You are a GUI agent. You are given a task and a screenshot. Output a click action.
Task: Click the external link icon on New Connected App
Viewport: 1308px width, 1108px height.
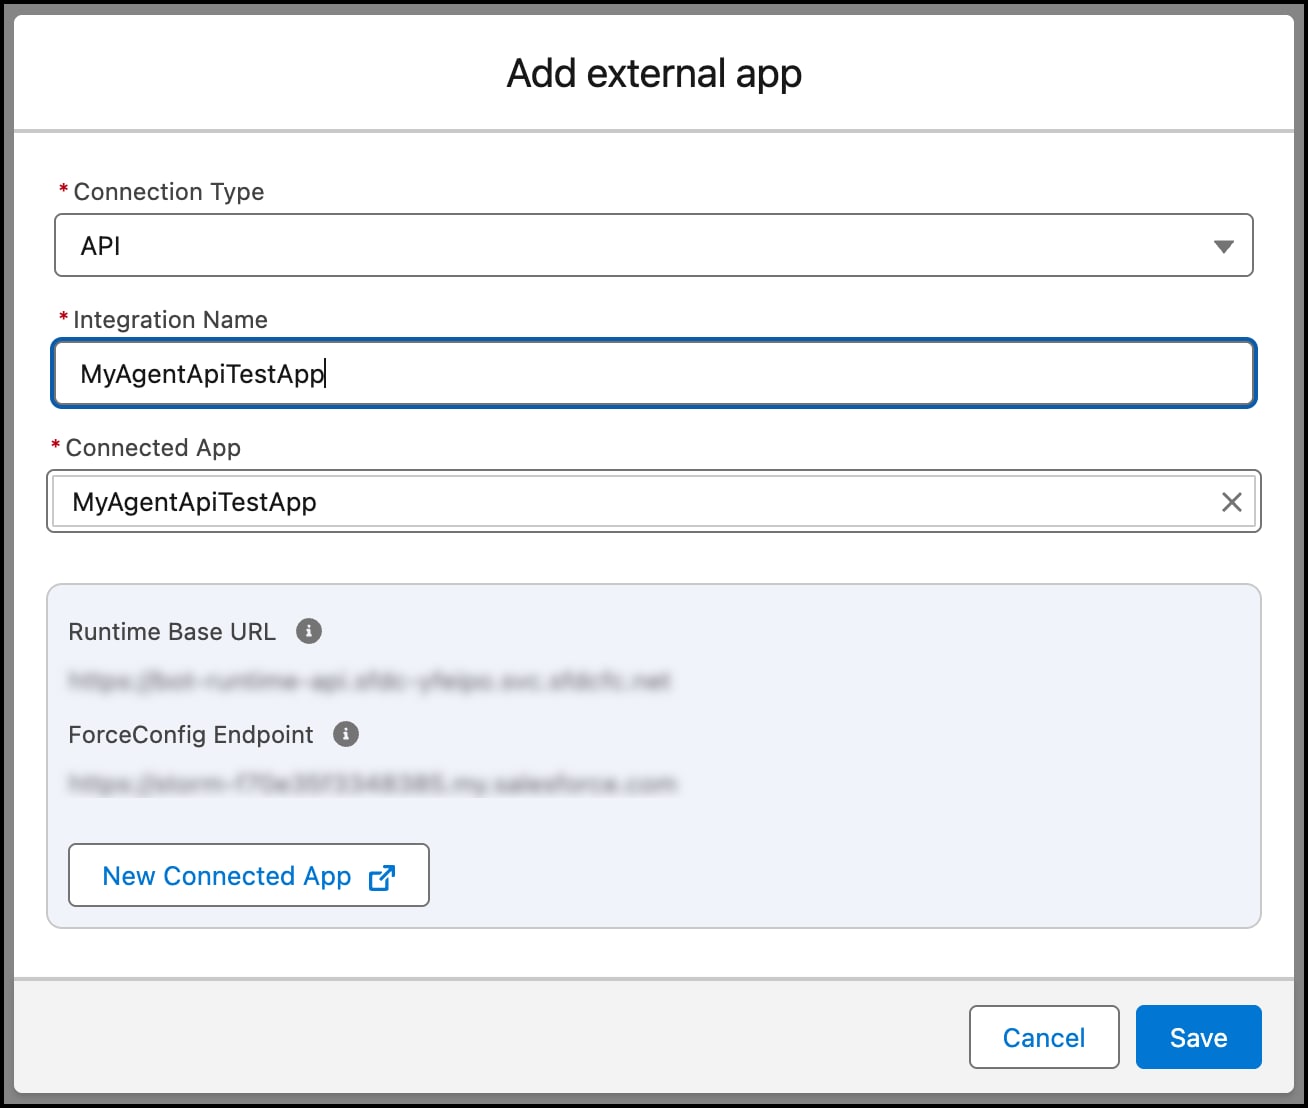(382, 877)
